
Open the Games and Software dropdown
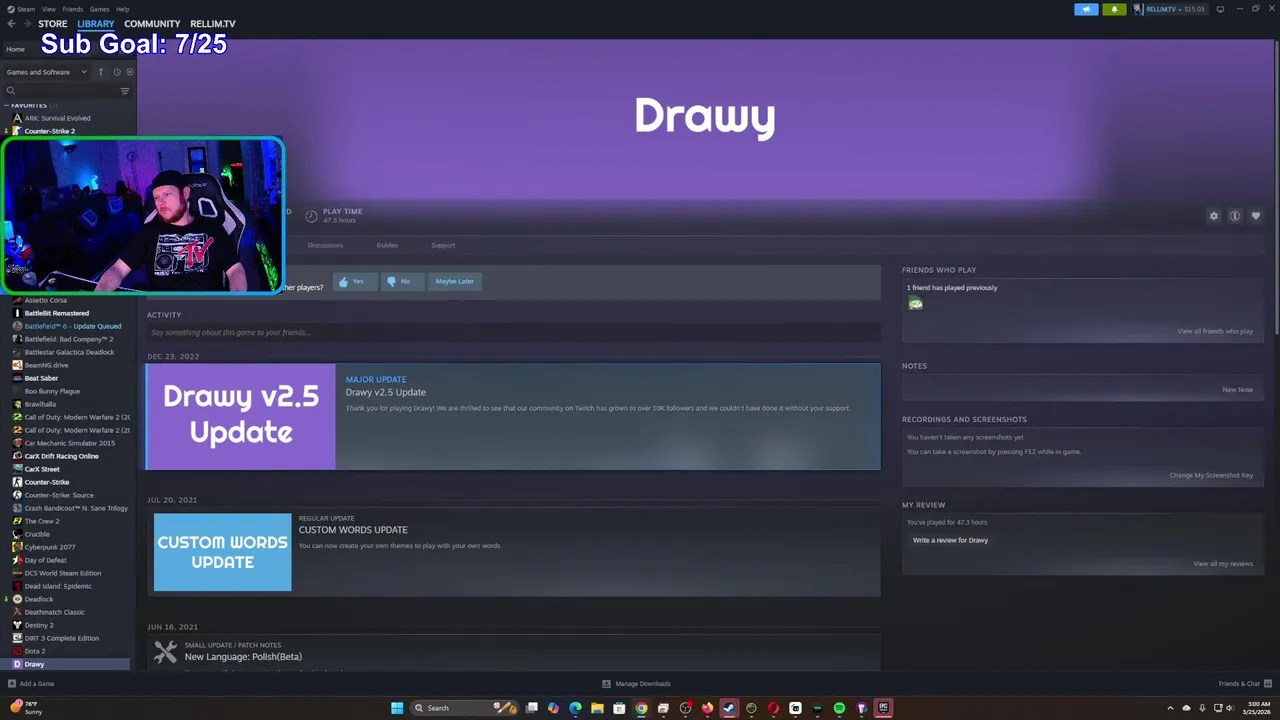[x=46, y=72]
